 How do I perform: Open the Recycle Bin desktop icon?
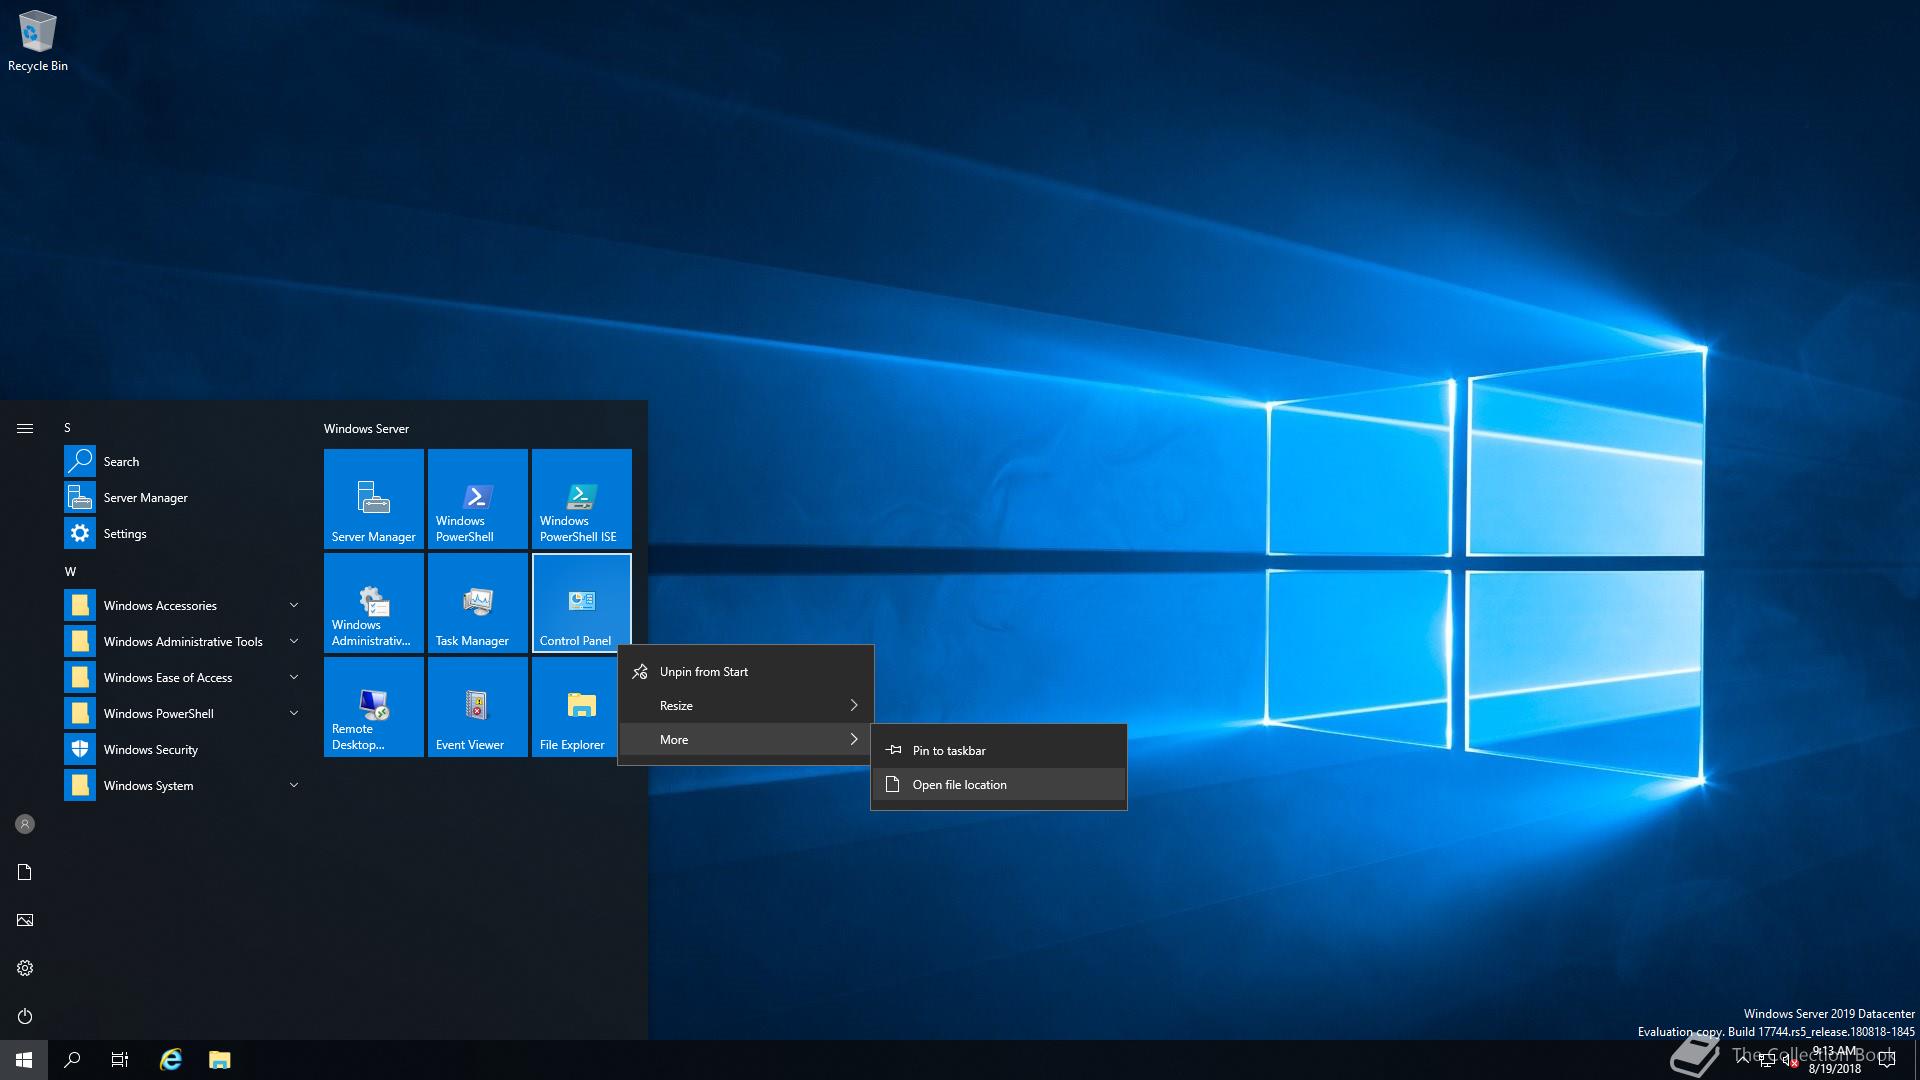38,41
